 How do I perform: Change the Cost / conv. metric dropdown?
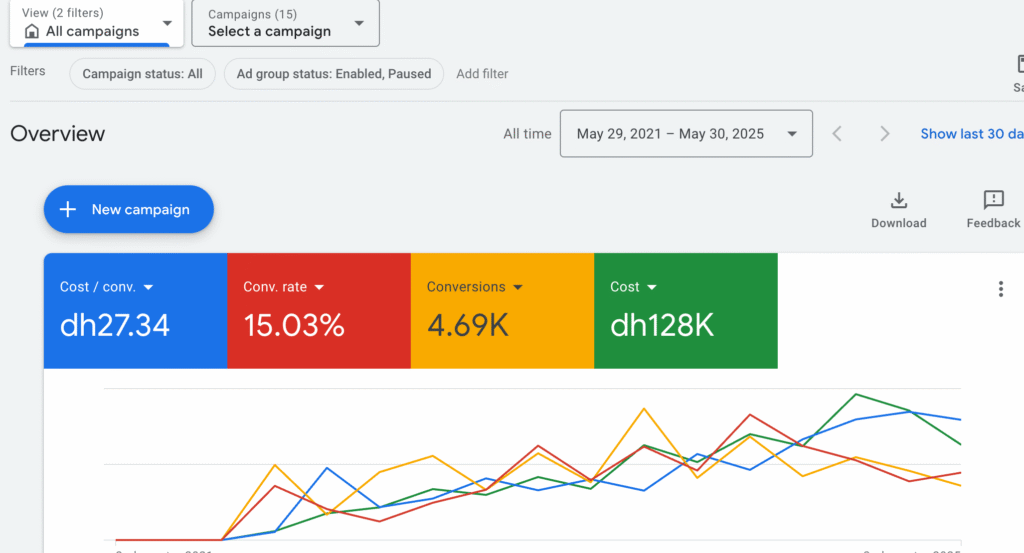click(149, 287)
